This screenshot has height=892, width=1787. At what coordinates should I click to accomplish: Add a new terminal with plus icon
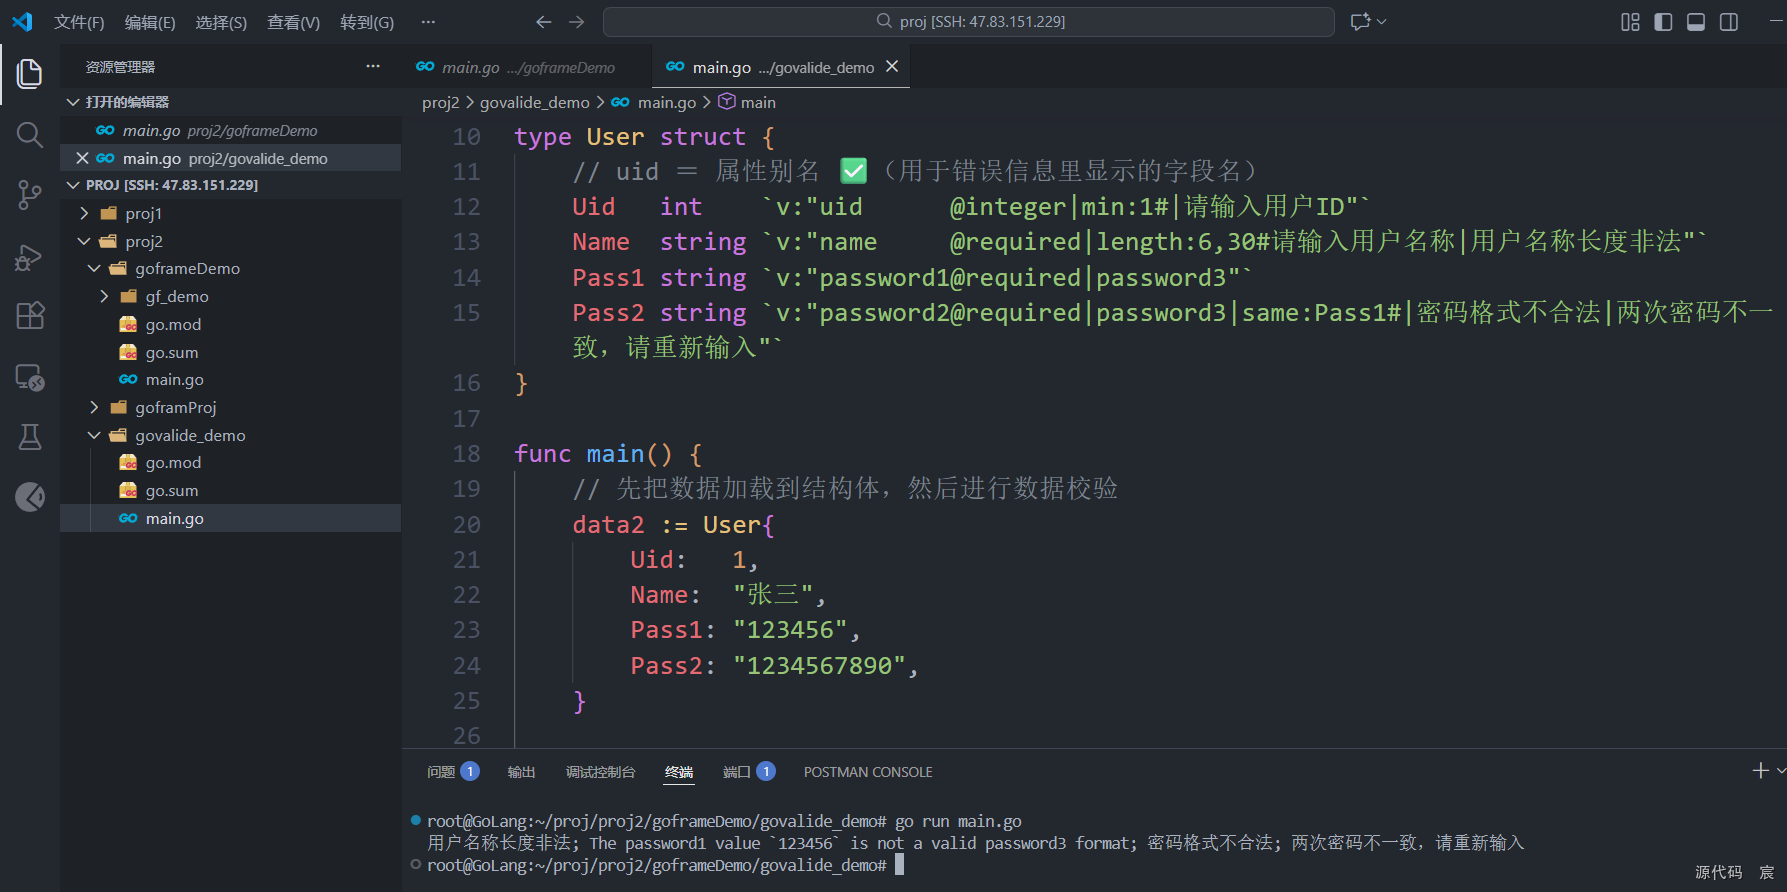click(x=1761, y=770)
